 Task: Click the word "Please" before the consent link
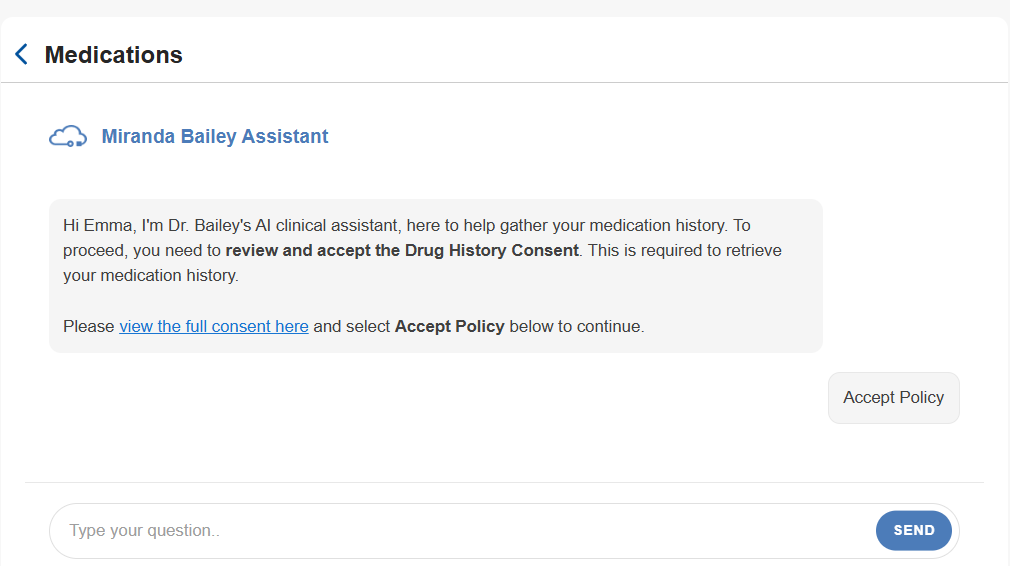click(89, 326)
